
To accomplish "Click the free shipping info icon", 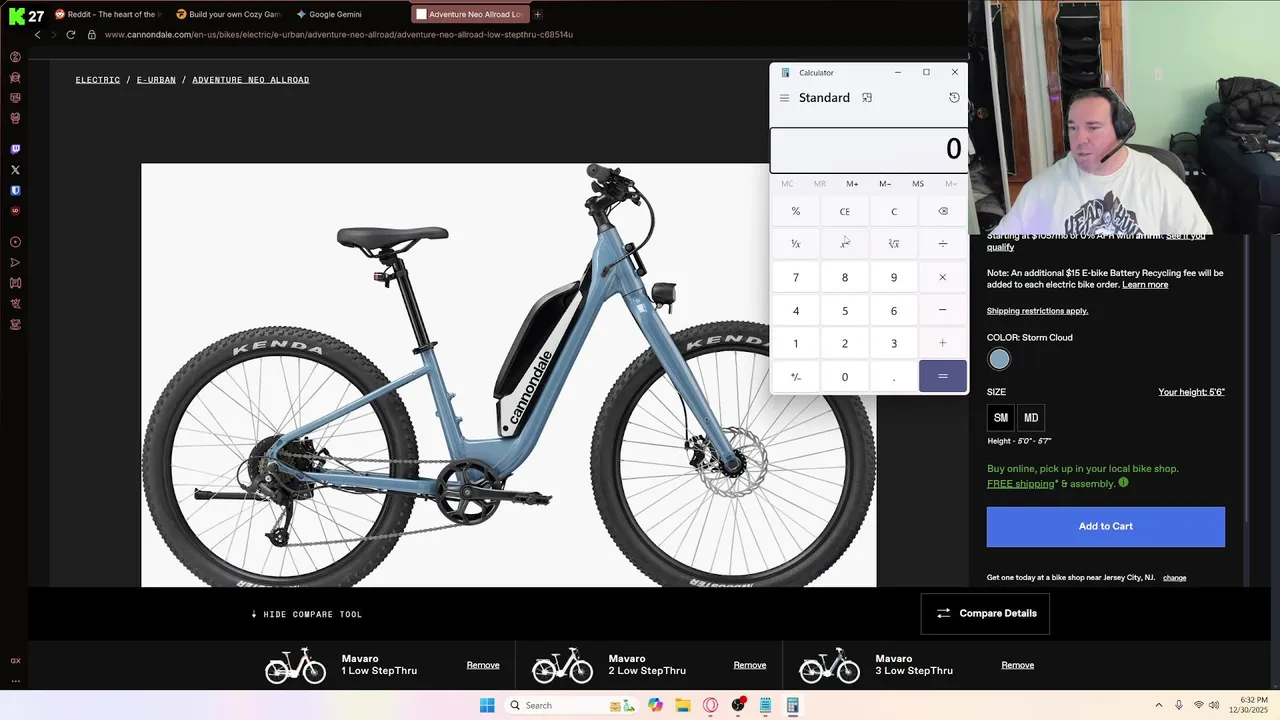I will 1123,483.
